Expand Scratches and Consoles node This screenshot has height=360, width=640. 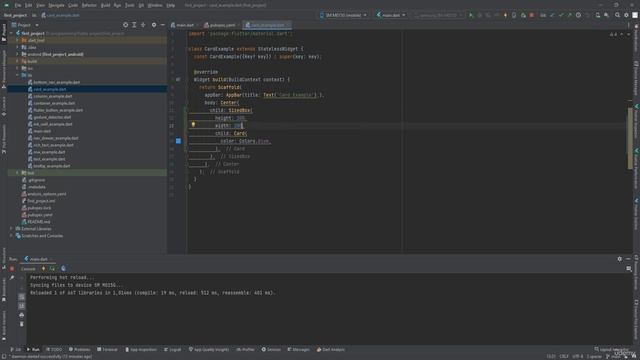11,236
